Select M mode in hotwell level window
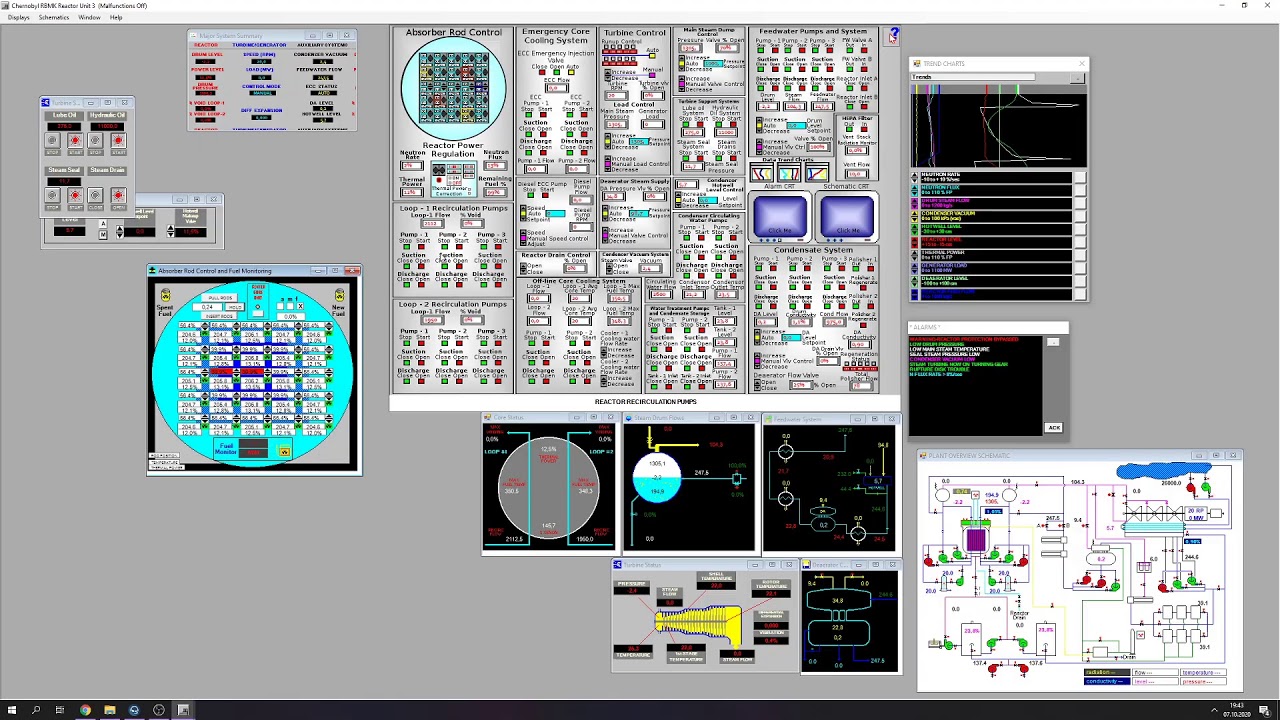This screenshot has height=720, width=1280. click(x=102, y=235)
